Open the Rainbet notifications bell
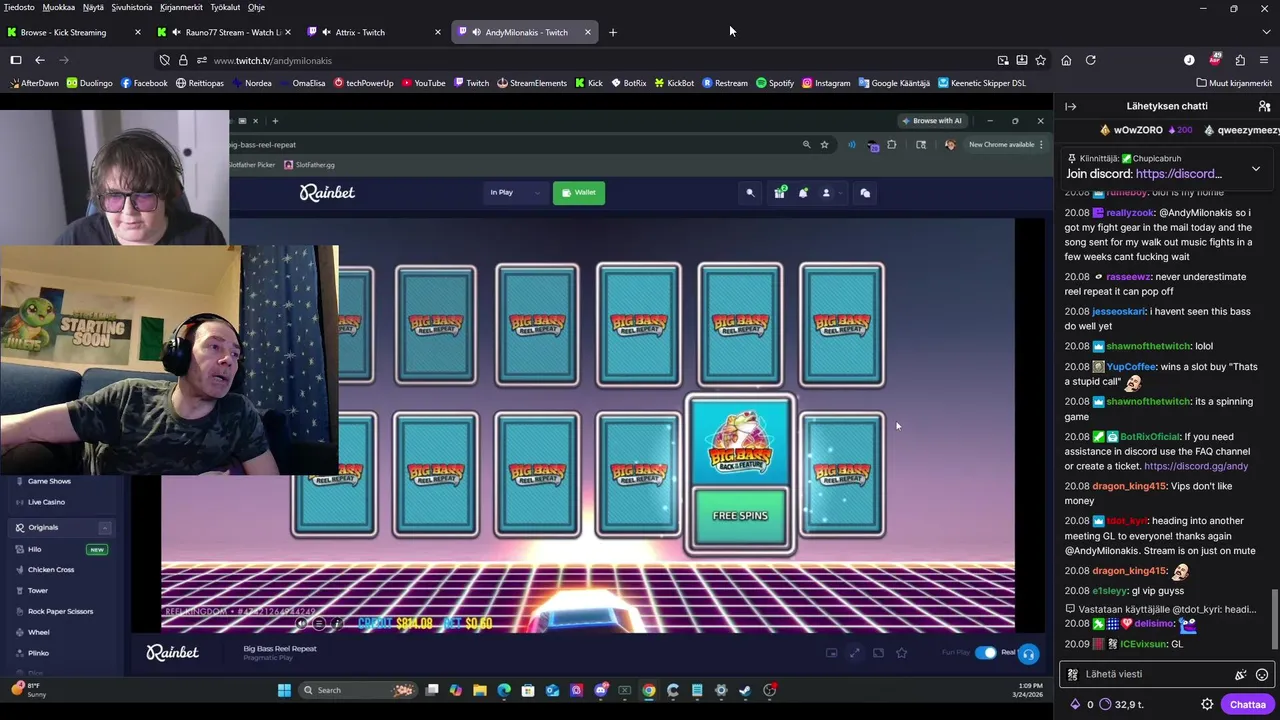Screen dimensions: 1280x720 [x=803, y=193]
